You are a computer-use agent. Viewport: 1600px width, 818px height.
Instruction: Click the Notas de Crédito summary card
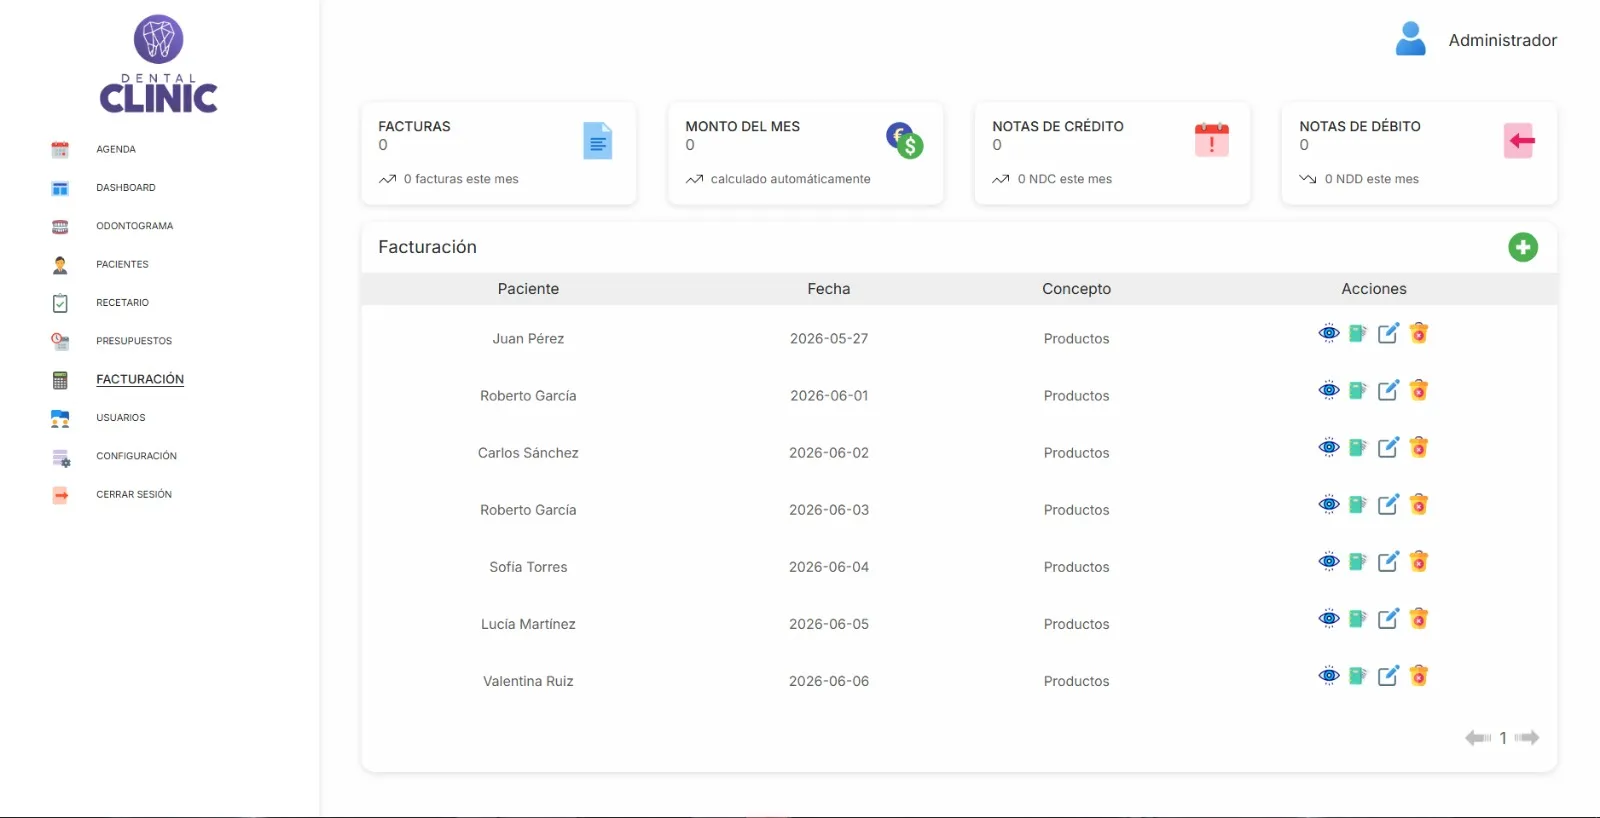point(1112,153)
